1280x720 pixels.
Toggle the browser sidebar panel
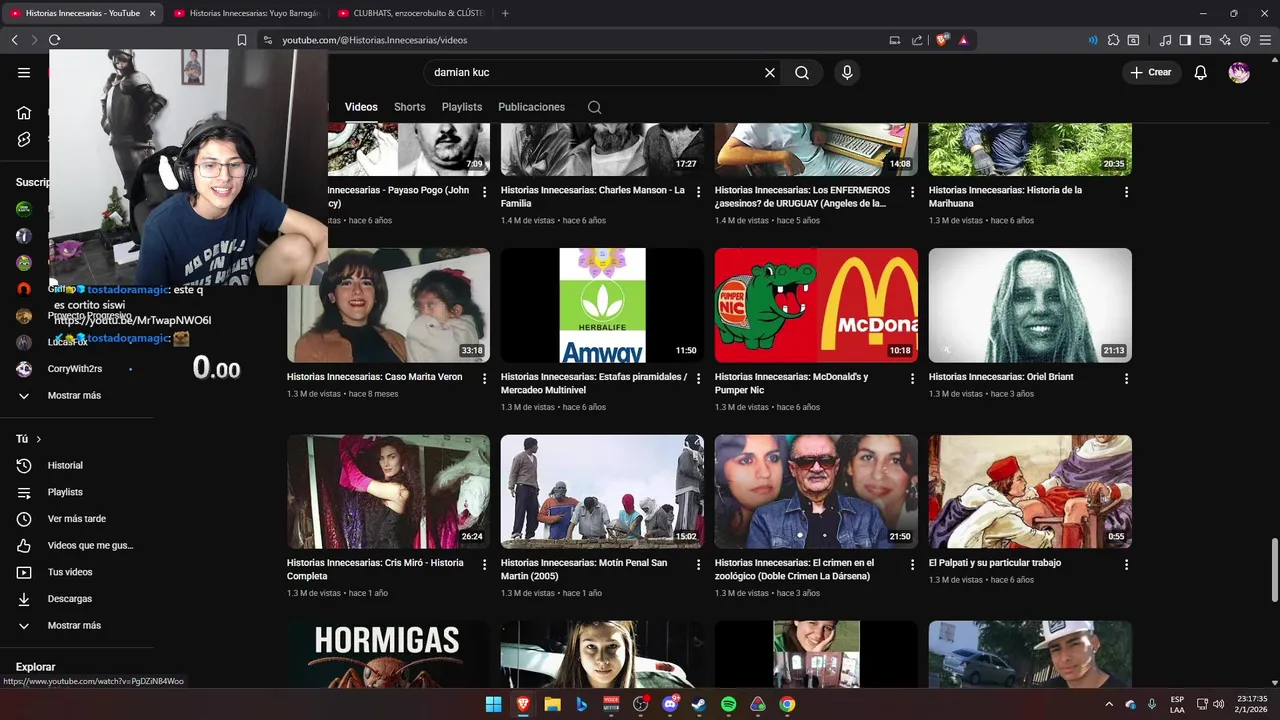tap(1185, 40)
